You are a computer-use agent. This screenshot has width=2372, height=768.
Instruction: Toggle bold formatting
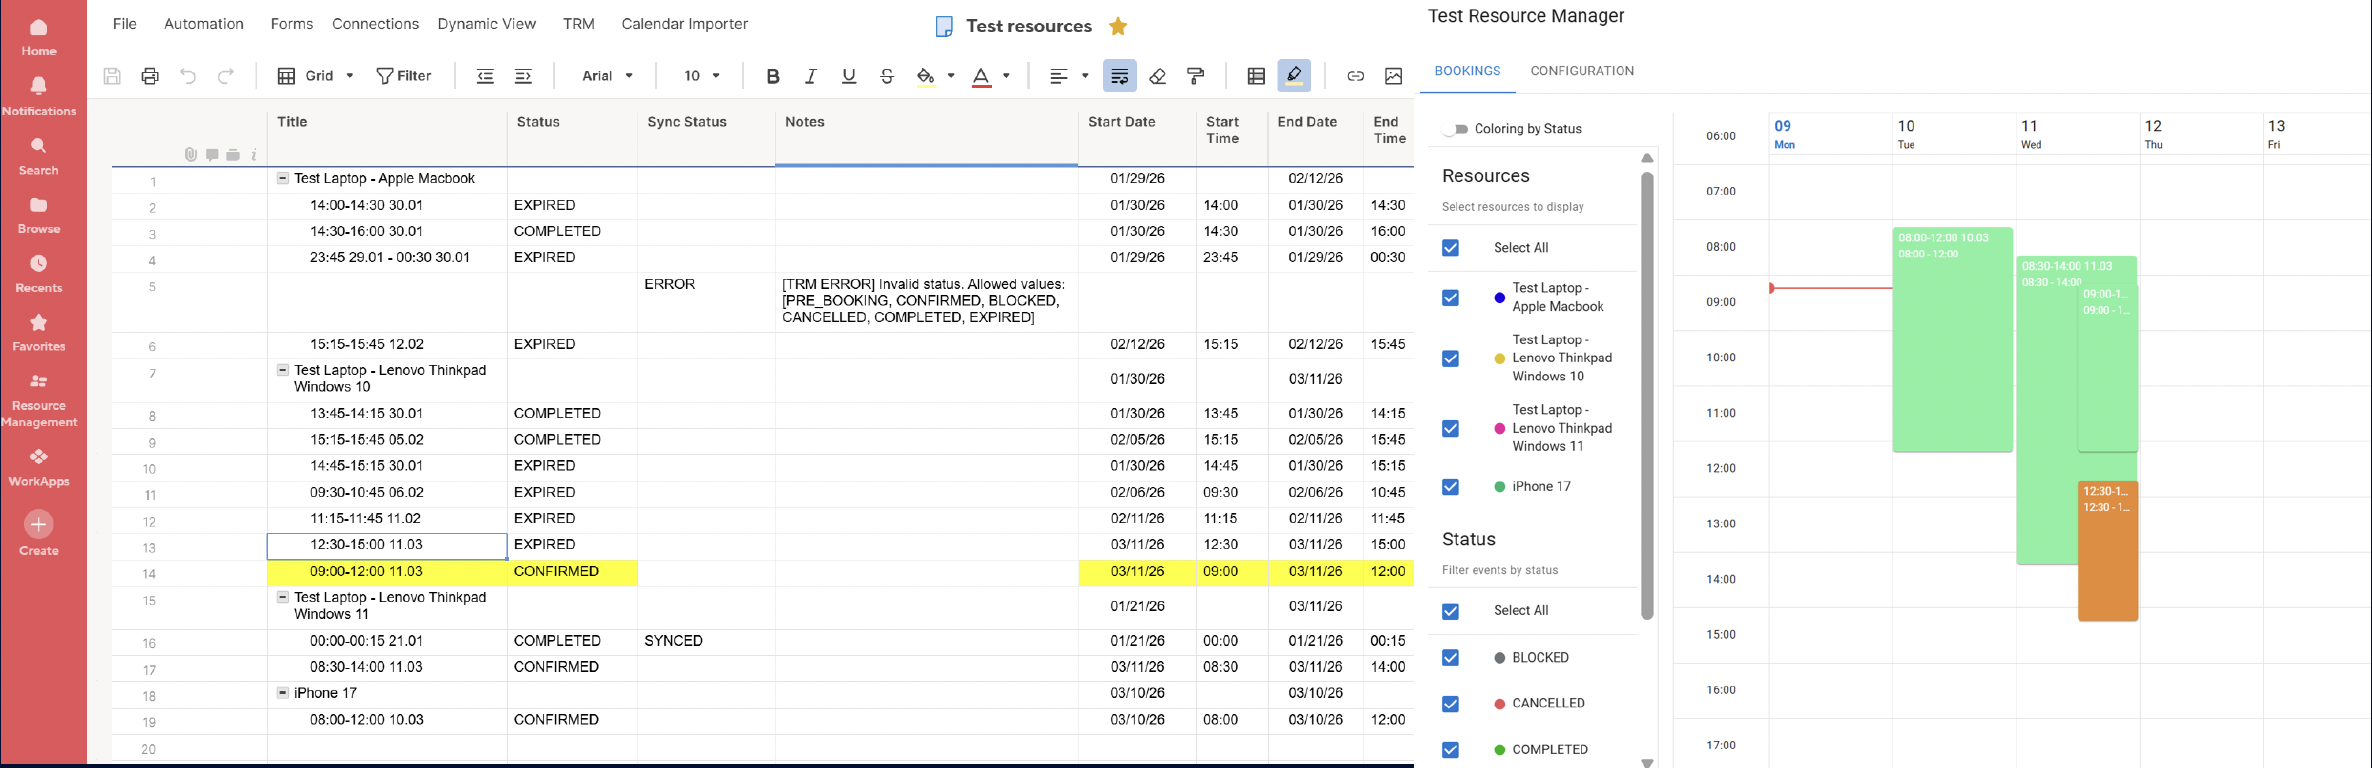coord(772,76)
